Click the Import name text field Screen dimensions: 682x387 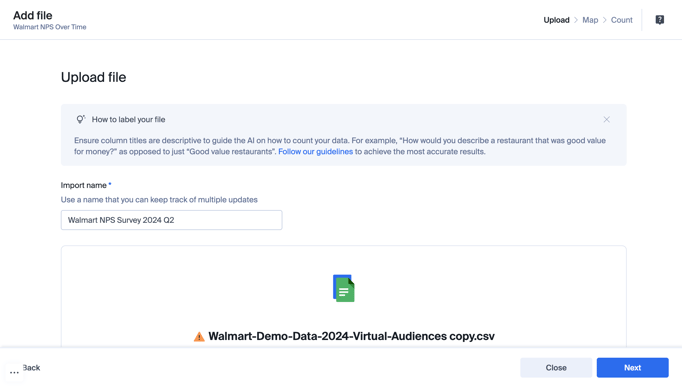(171, 220)
